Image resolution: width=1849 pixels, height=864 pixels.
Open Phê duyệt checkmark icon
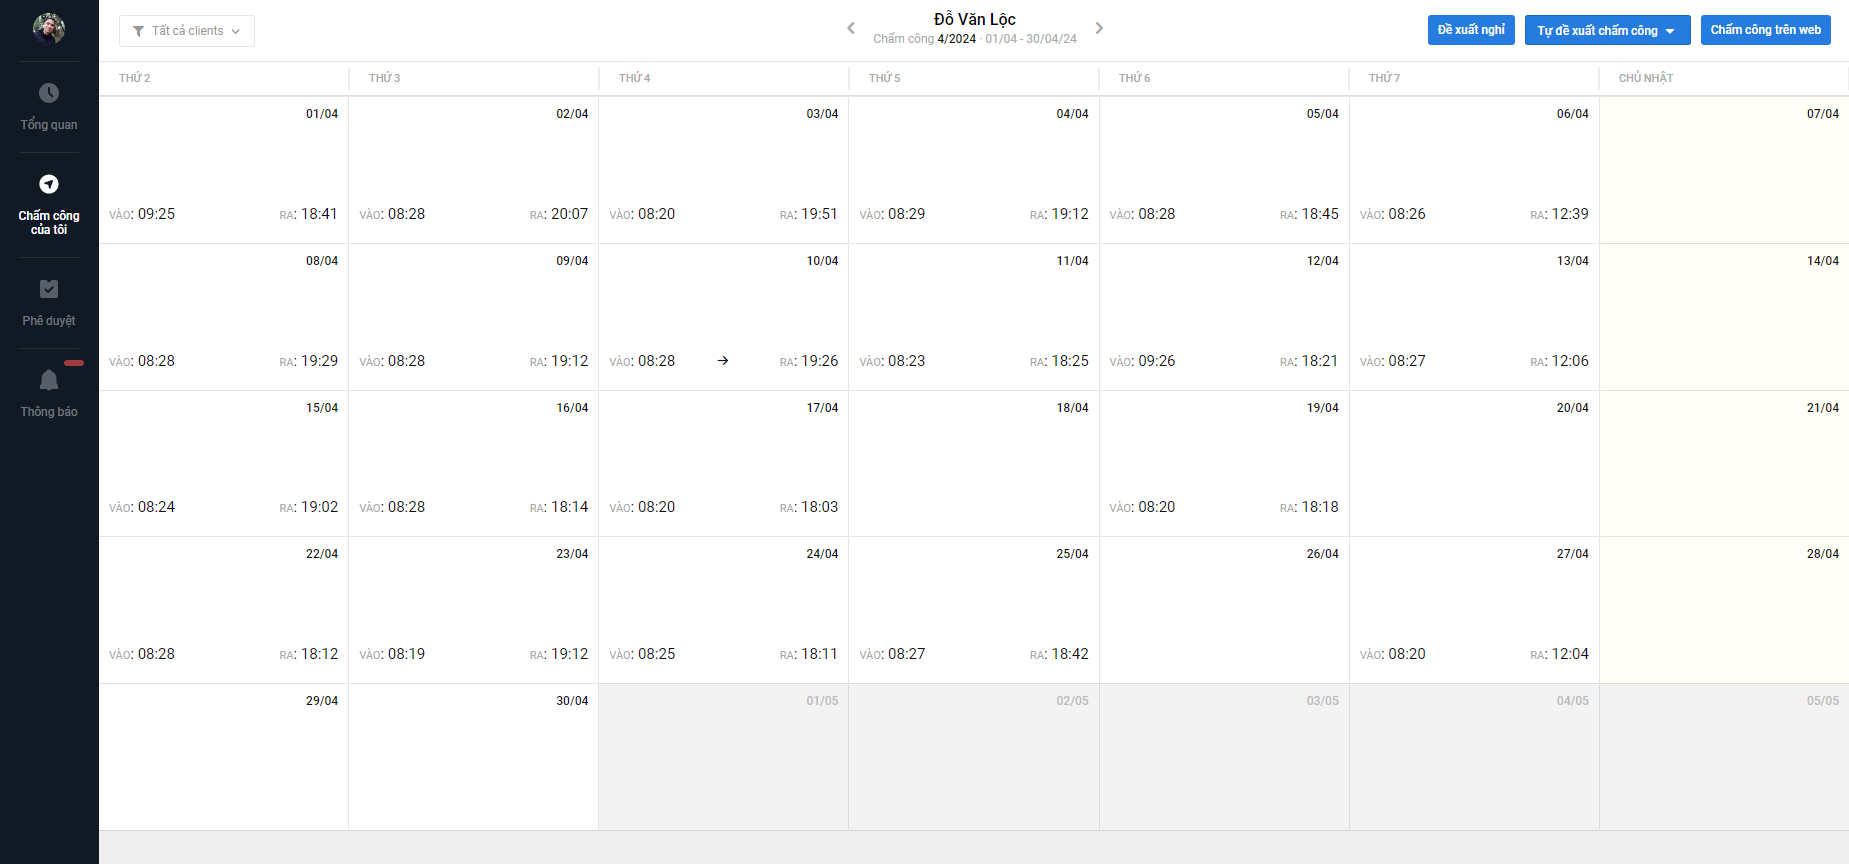pos(49,289)
